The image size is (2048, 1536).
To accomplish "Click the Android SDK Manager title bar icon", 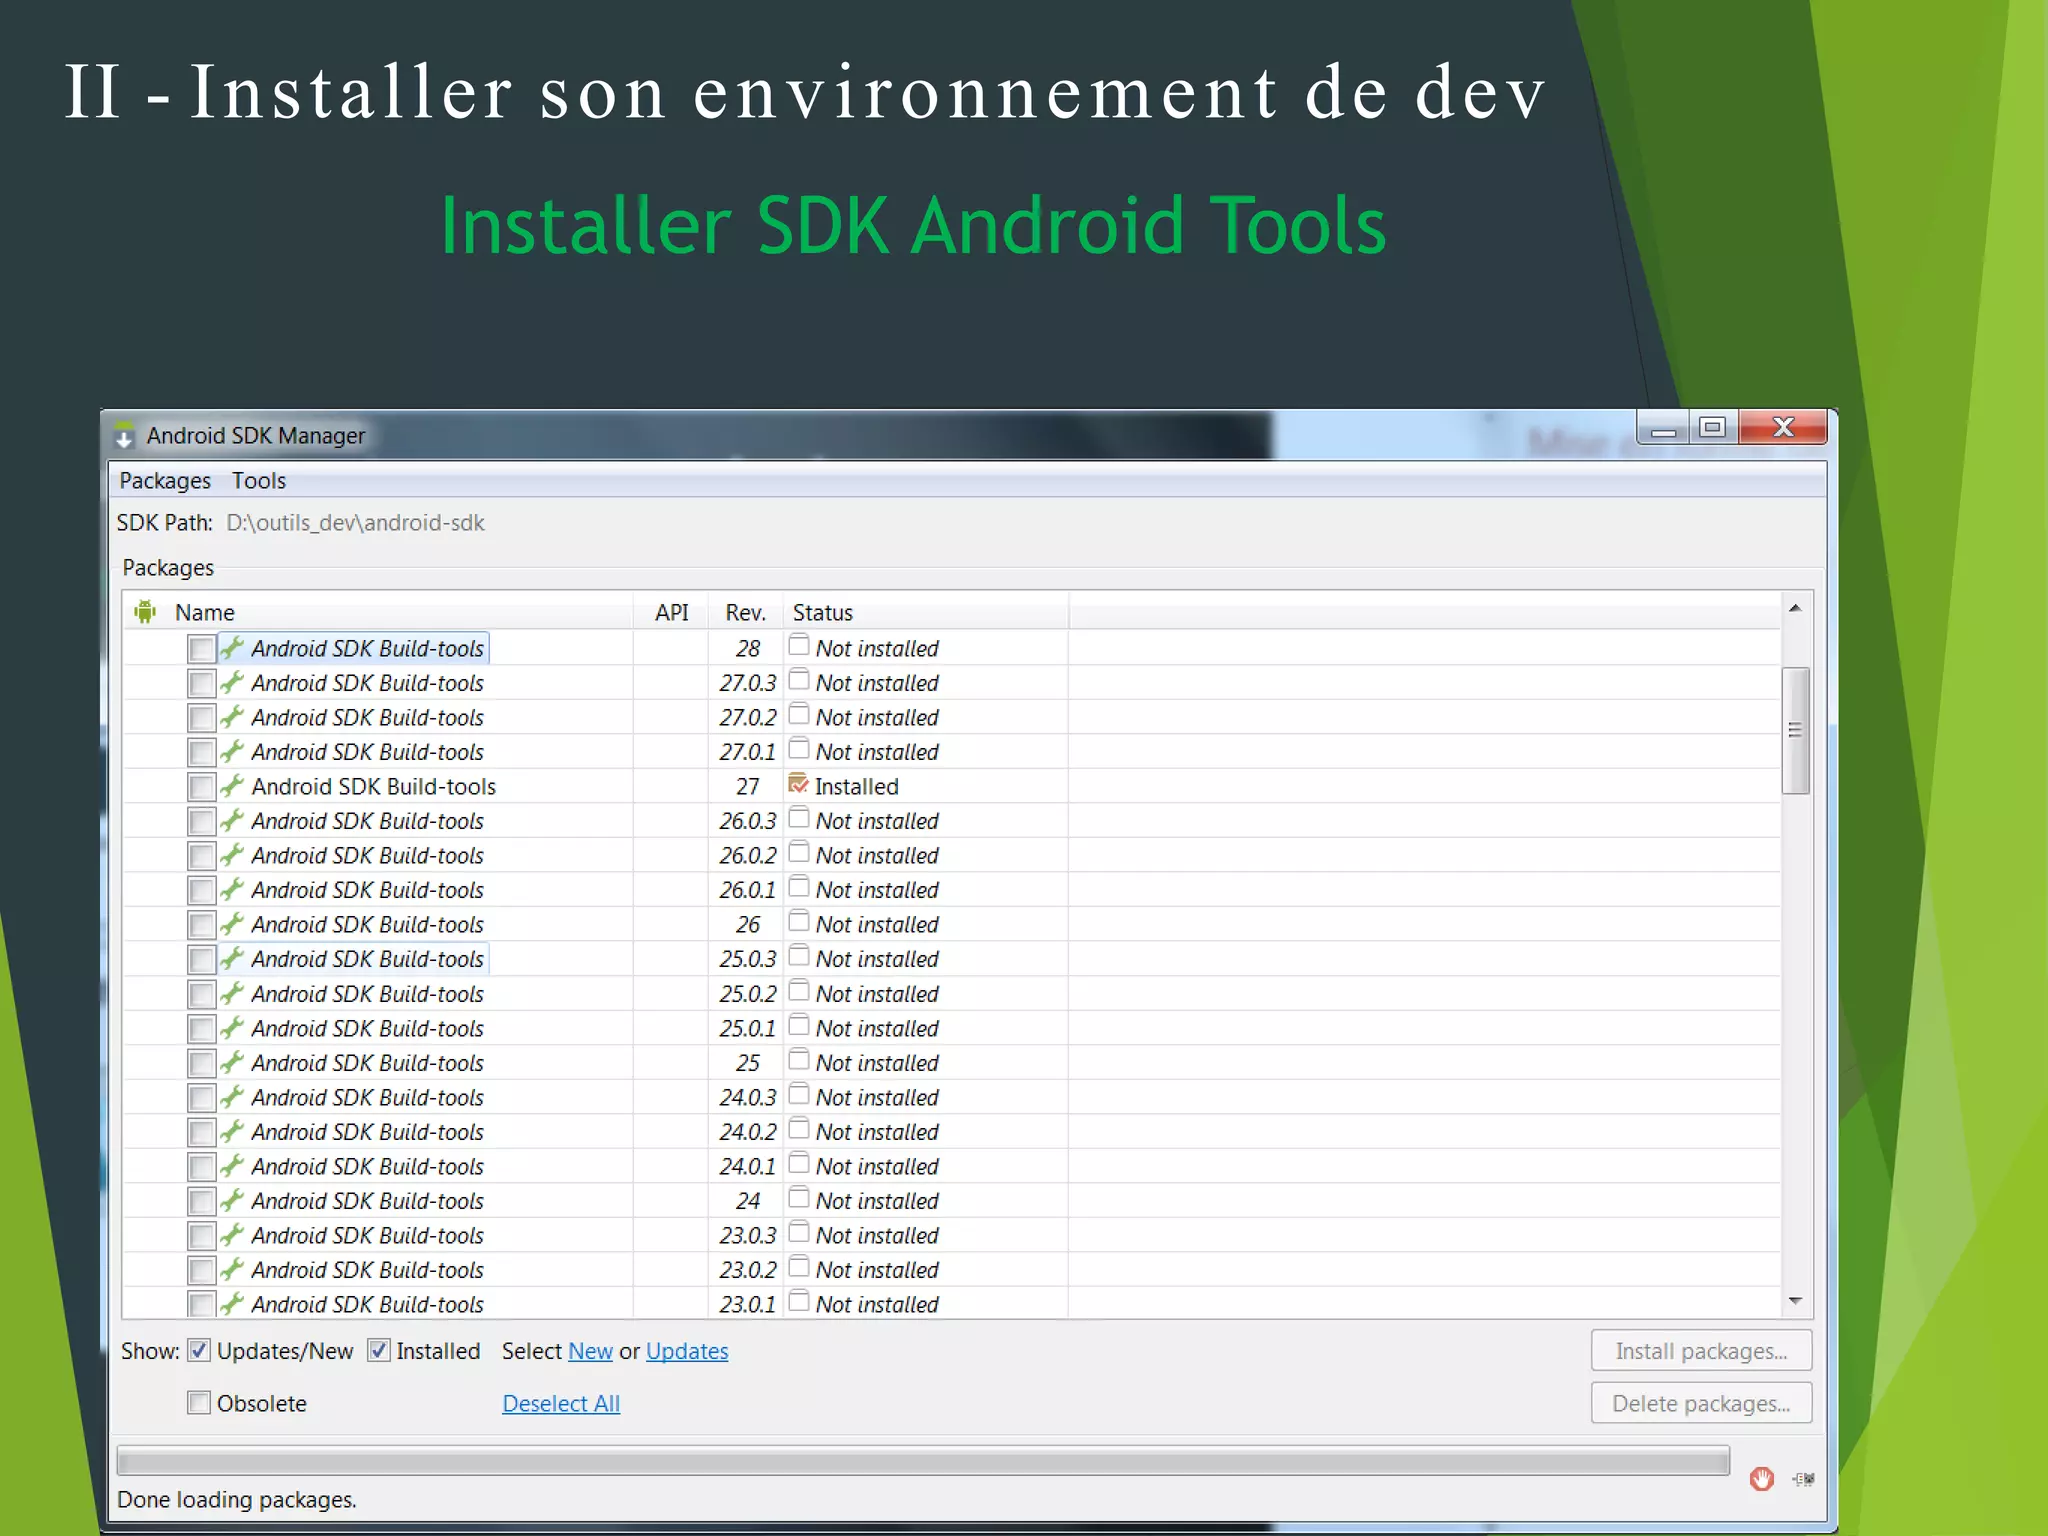I will 124,435.
